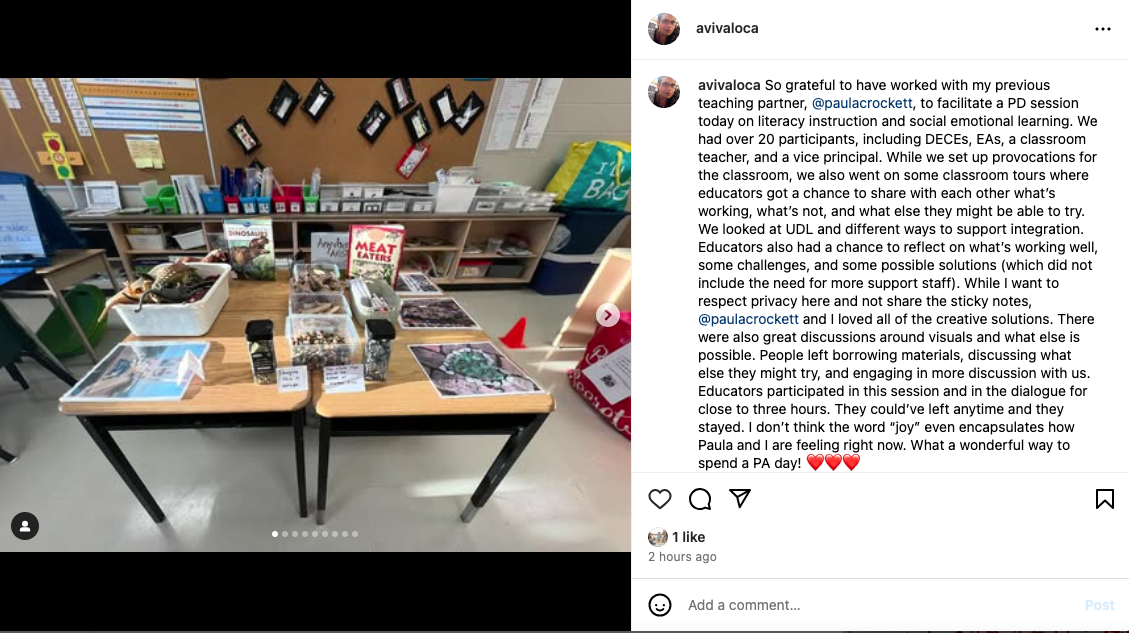Share post with paper plane icon

click(x=739, y=498)
